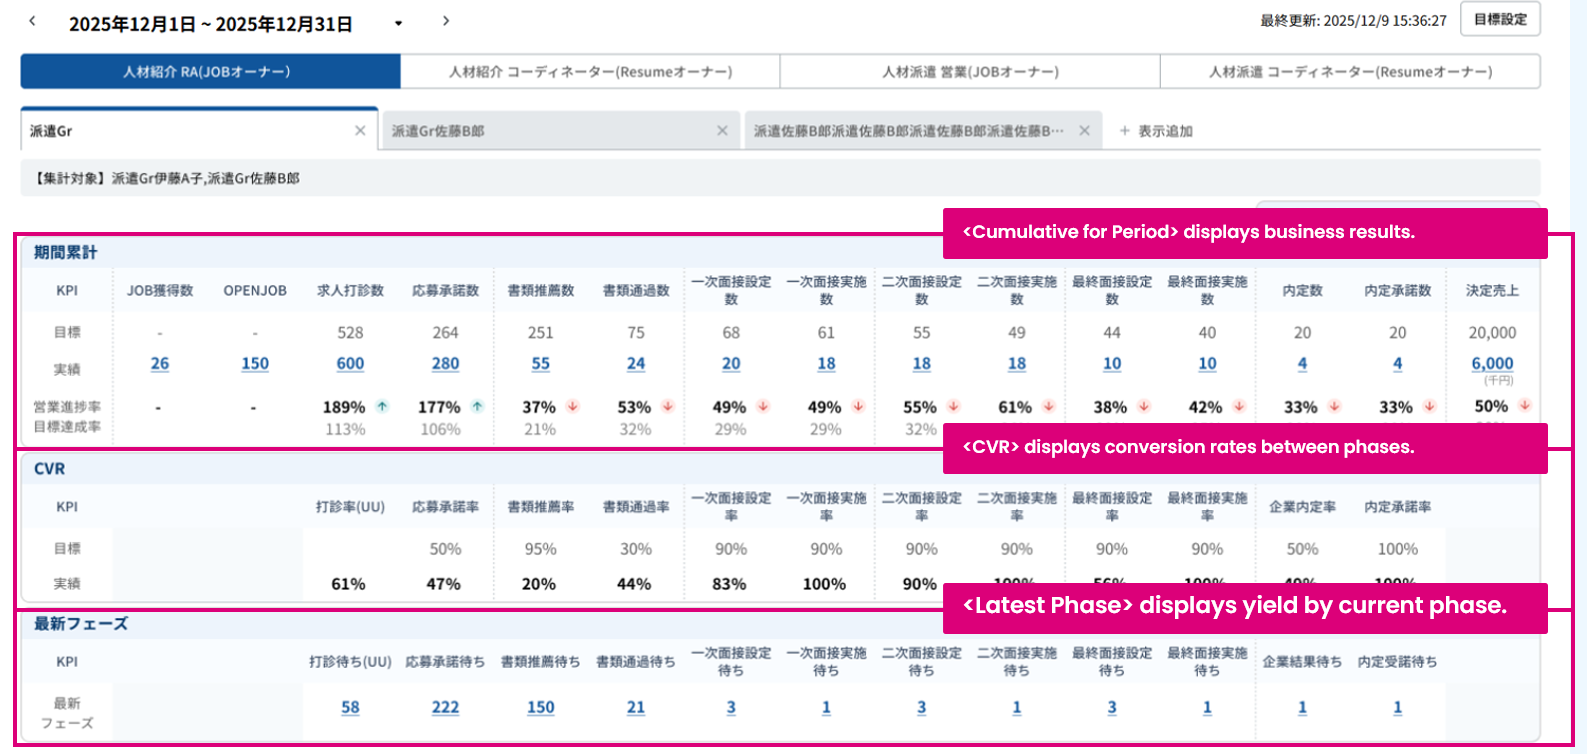Open the date range dropdown arrow
The height and width of the screenshot is (754, 1587).
pyautogui.click(x=398, y=23)
